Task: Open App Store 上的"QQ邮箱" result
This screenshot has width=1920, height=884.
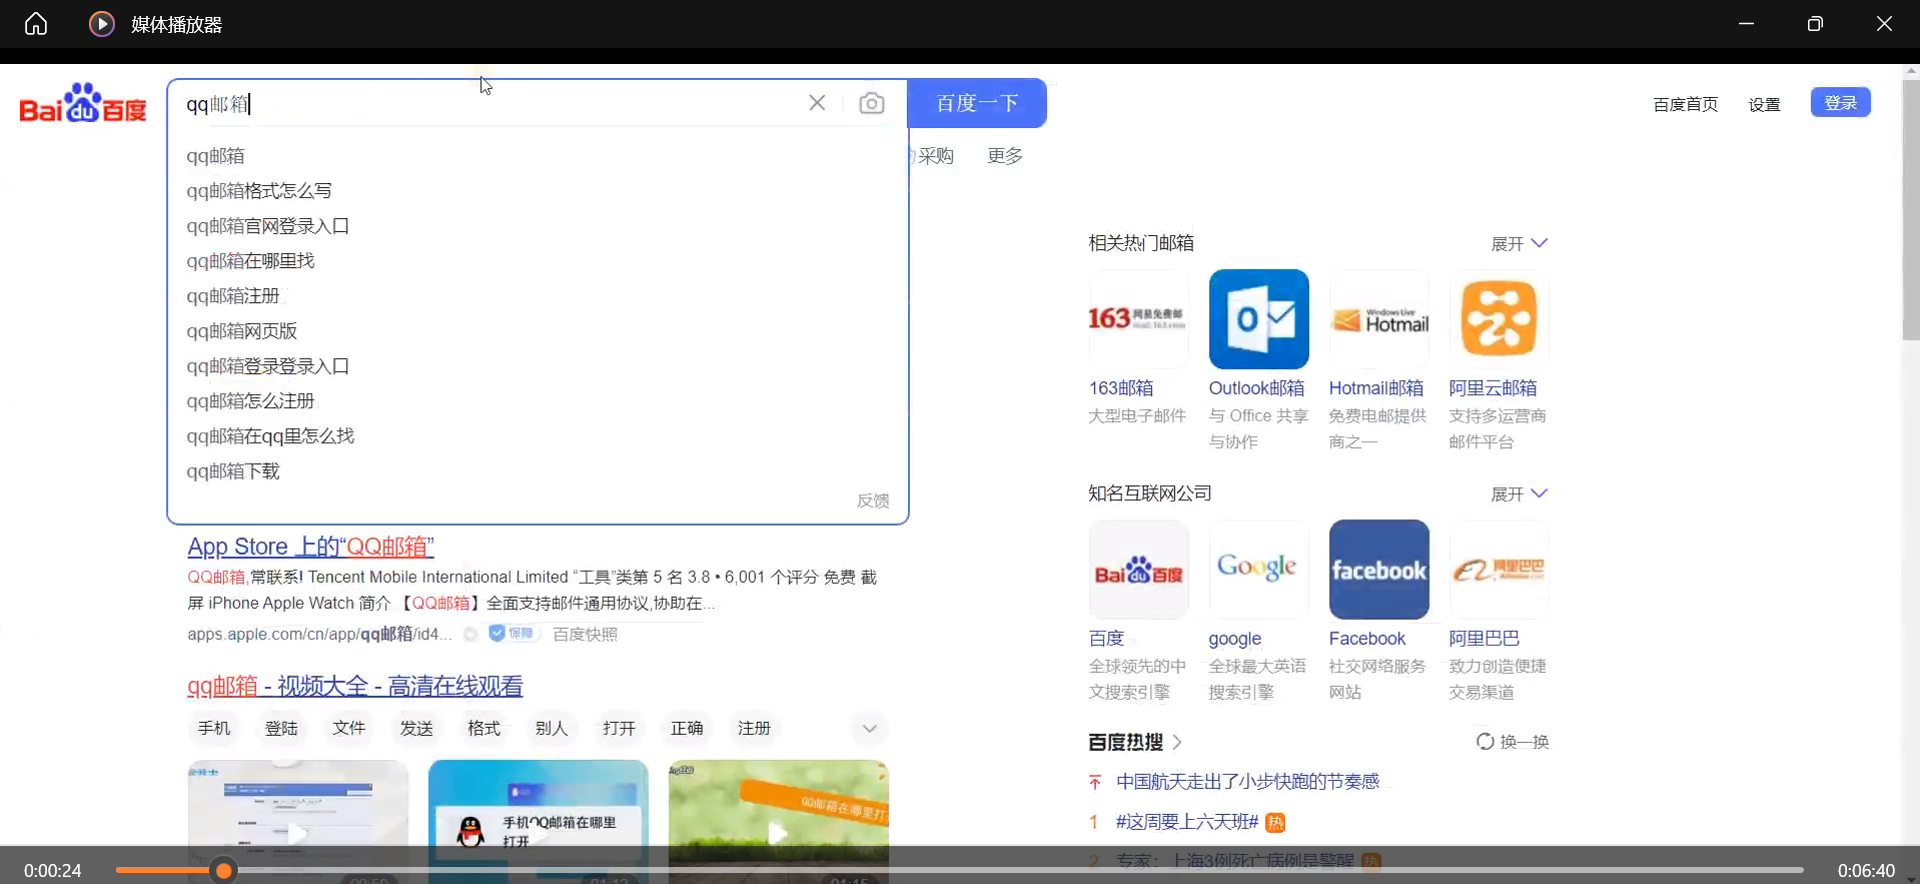Action: point(311,547)
